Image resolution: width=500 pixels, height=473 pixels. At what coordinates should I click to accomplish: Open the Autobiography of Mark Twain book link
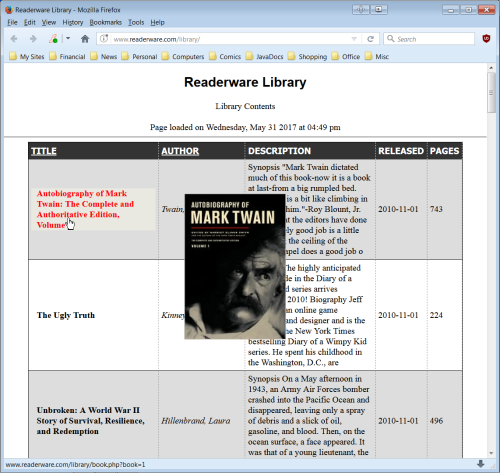pos(85,209)
